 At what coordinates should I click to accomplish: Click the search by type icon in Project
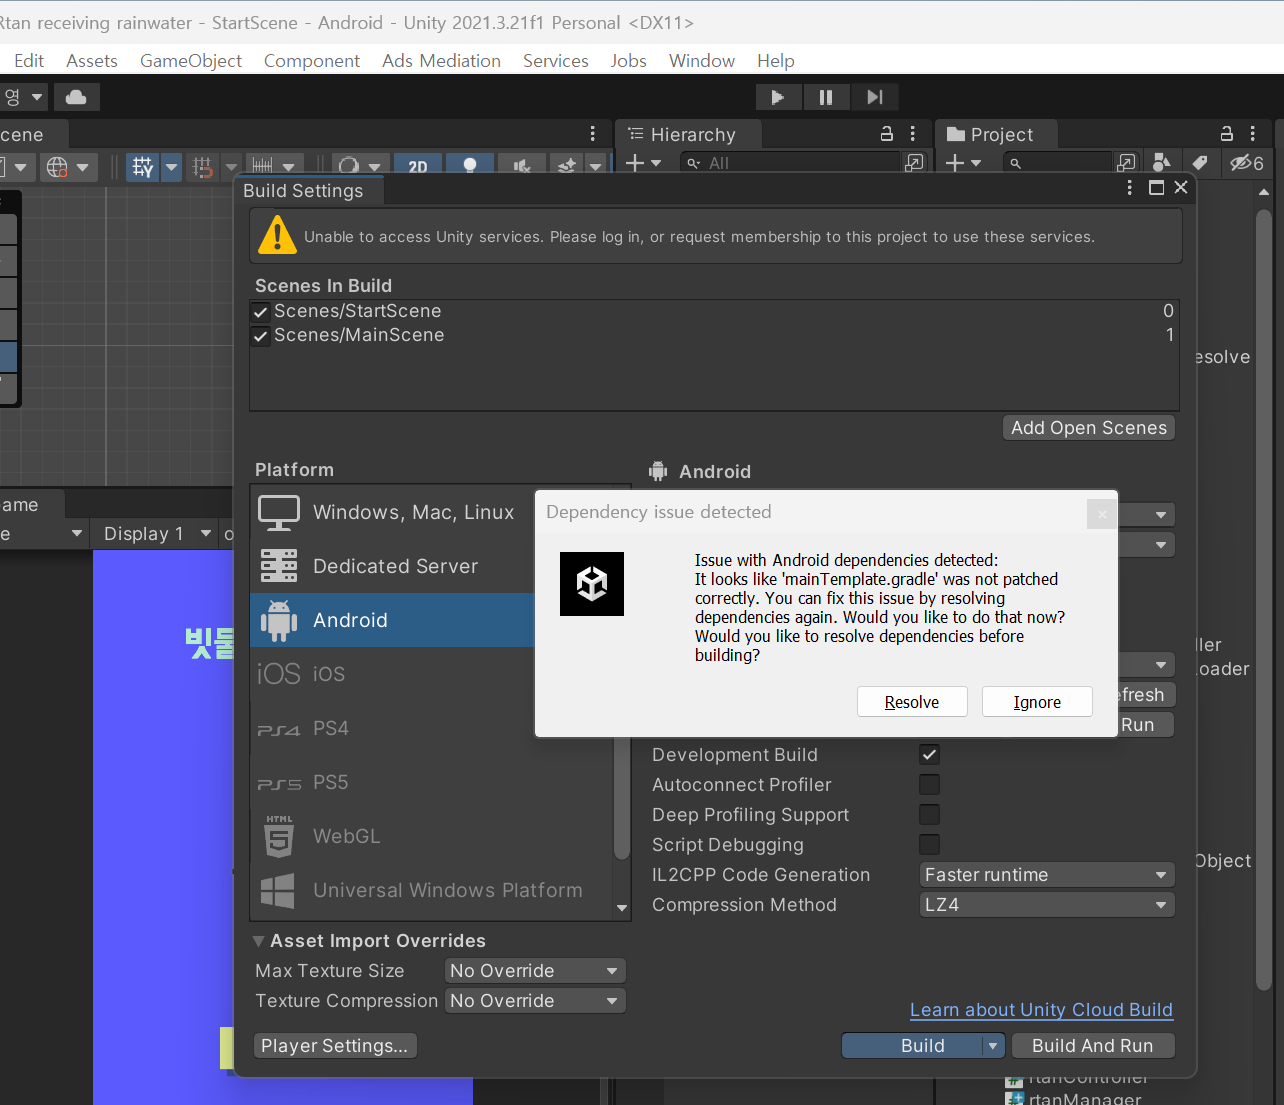(1161, 163)
